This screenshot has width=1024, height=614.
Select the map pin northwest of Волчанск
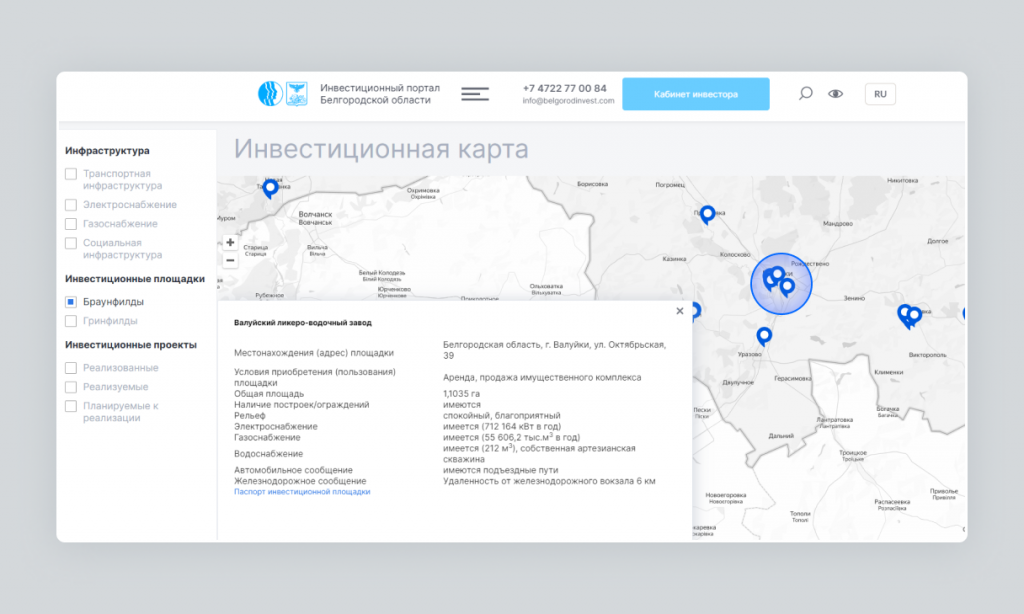[270, 189]
